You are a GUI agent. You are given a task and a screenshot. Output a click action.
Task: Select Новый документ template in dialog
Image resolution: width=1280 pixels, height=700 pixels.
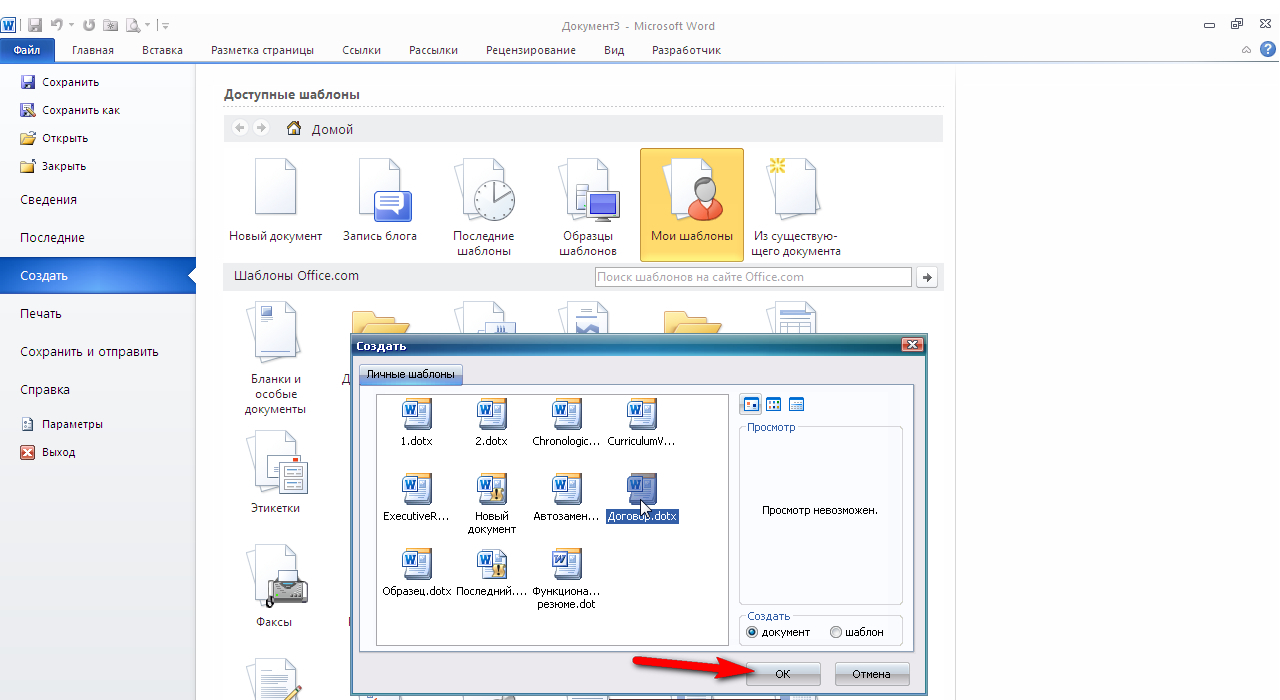click(492, 504)
